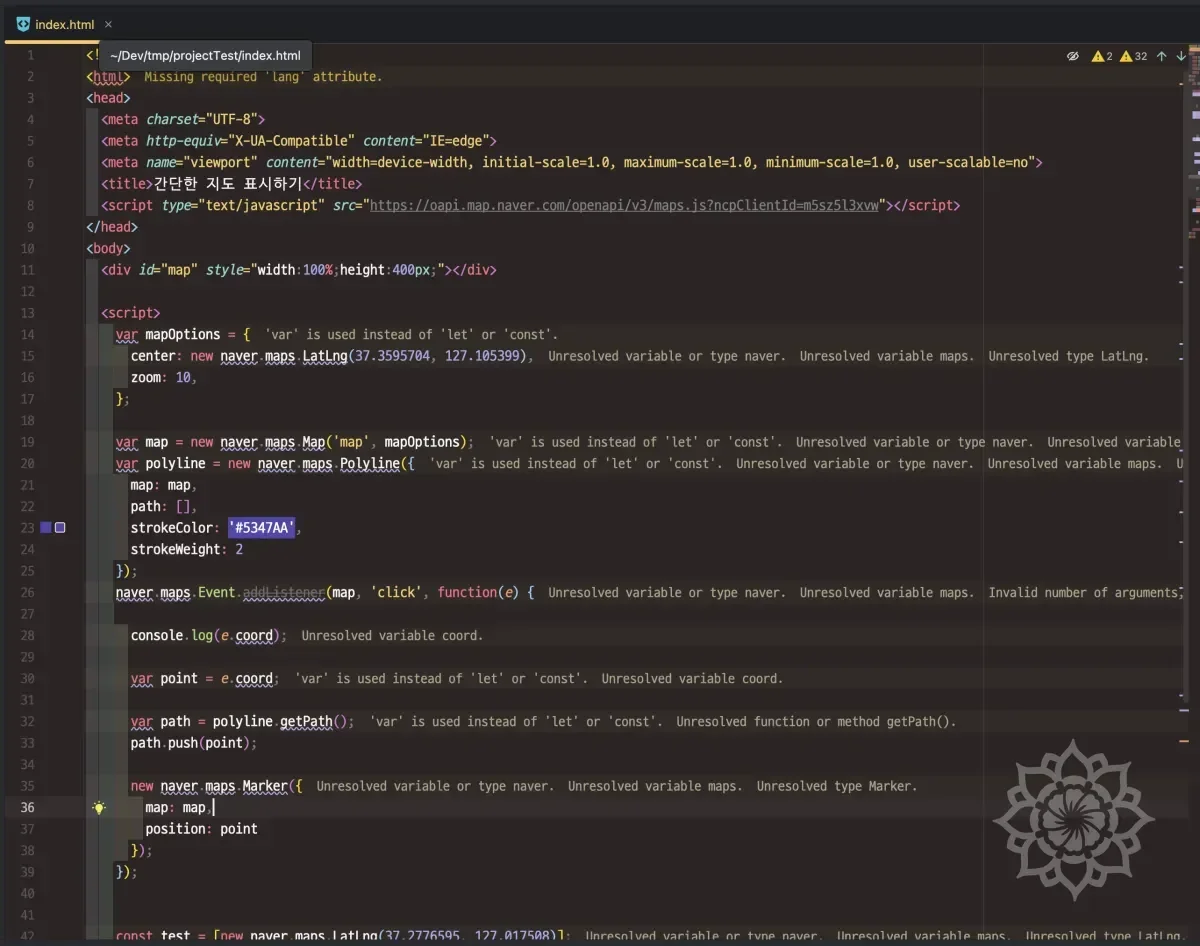Click the function(e) callback keyword
Screen dimensions: 1200x946
point(478,592)
